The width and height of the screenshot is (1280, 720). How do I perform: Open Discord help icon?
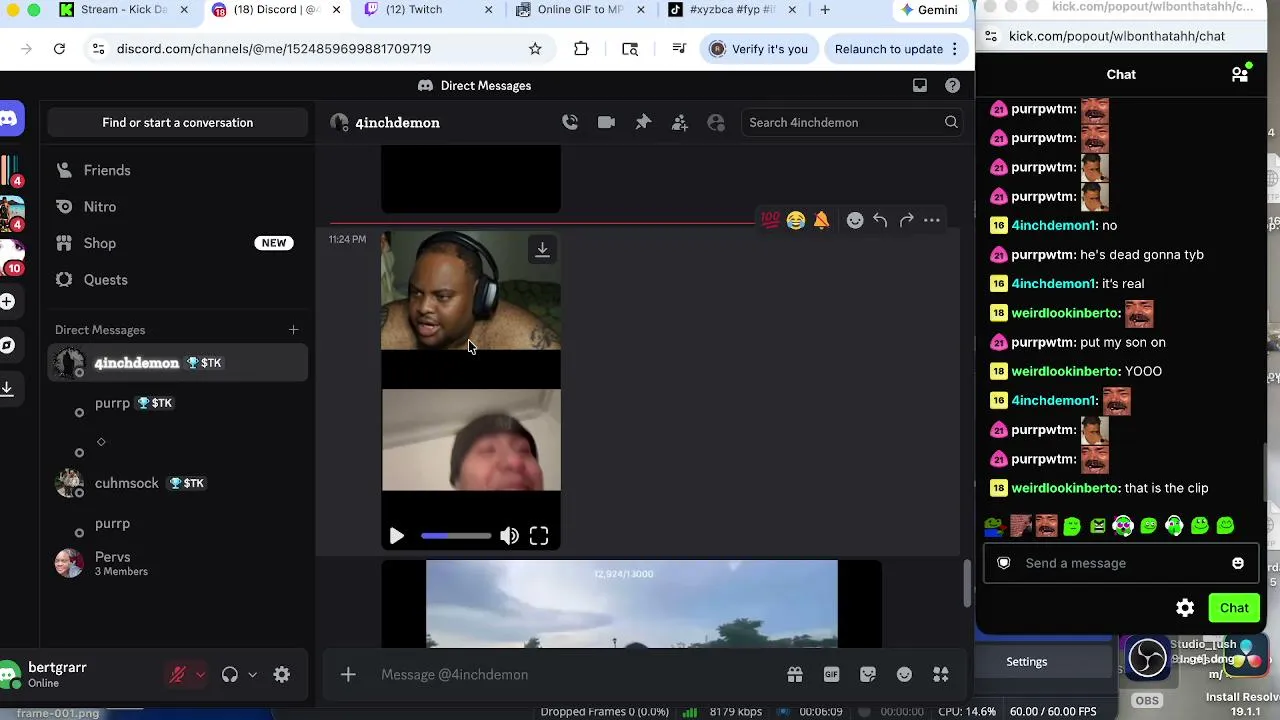[953, 85]
